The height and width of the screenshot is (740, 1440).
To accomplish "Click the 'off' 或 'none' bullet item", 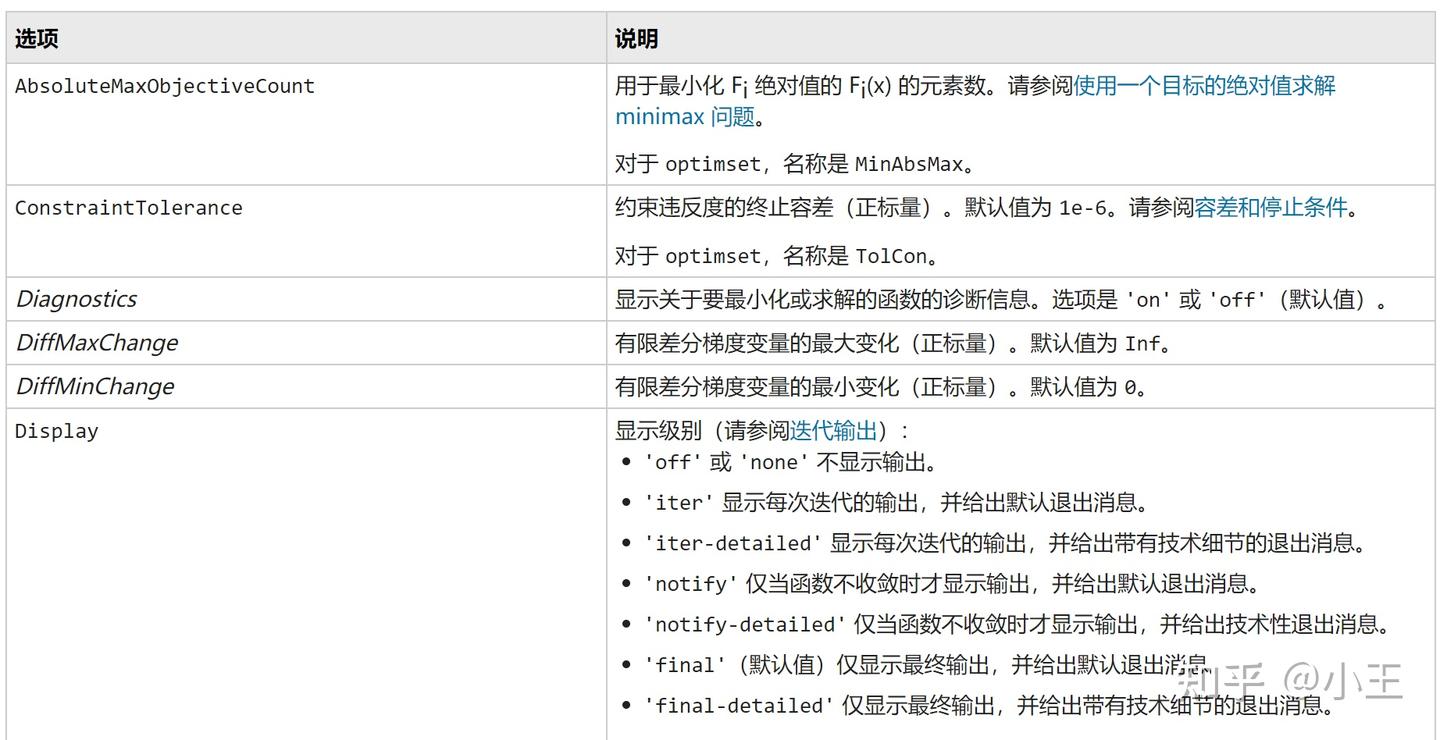I will pyautogui.click(x=789, y=463).
